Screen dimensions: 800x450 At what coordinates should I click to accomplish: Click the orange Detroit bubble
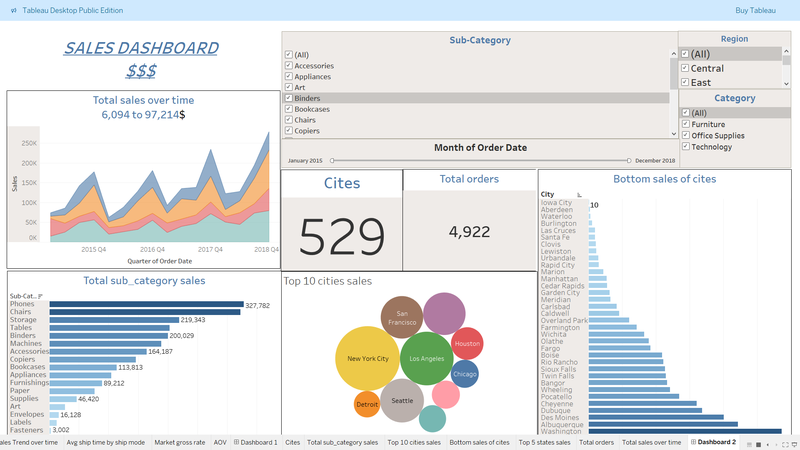click(367, 404)
